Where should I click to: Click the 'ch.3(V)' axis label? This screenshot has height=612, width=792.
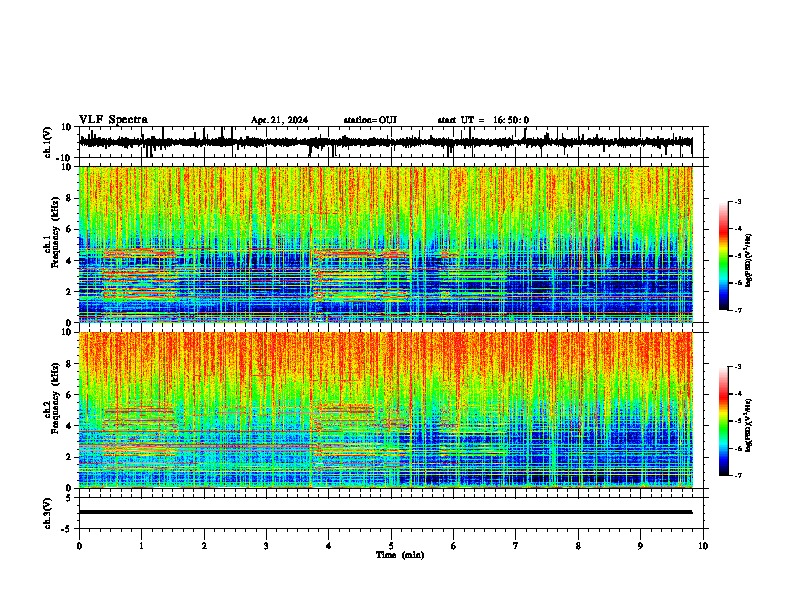pos(48,513)
